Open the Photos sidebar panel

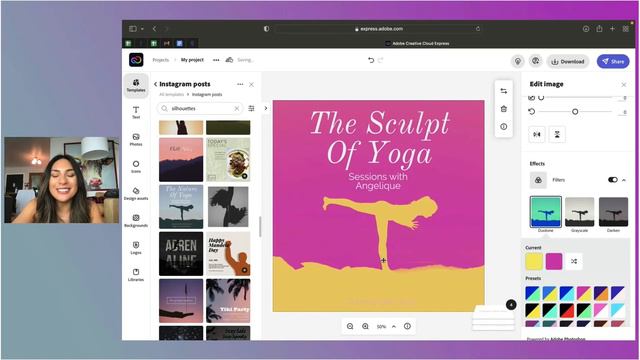coord(136,139)
